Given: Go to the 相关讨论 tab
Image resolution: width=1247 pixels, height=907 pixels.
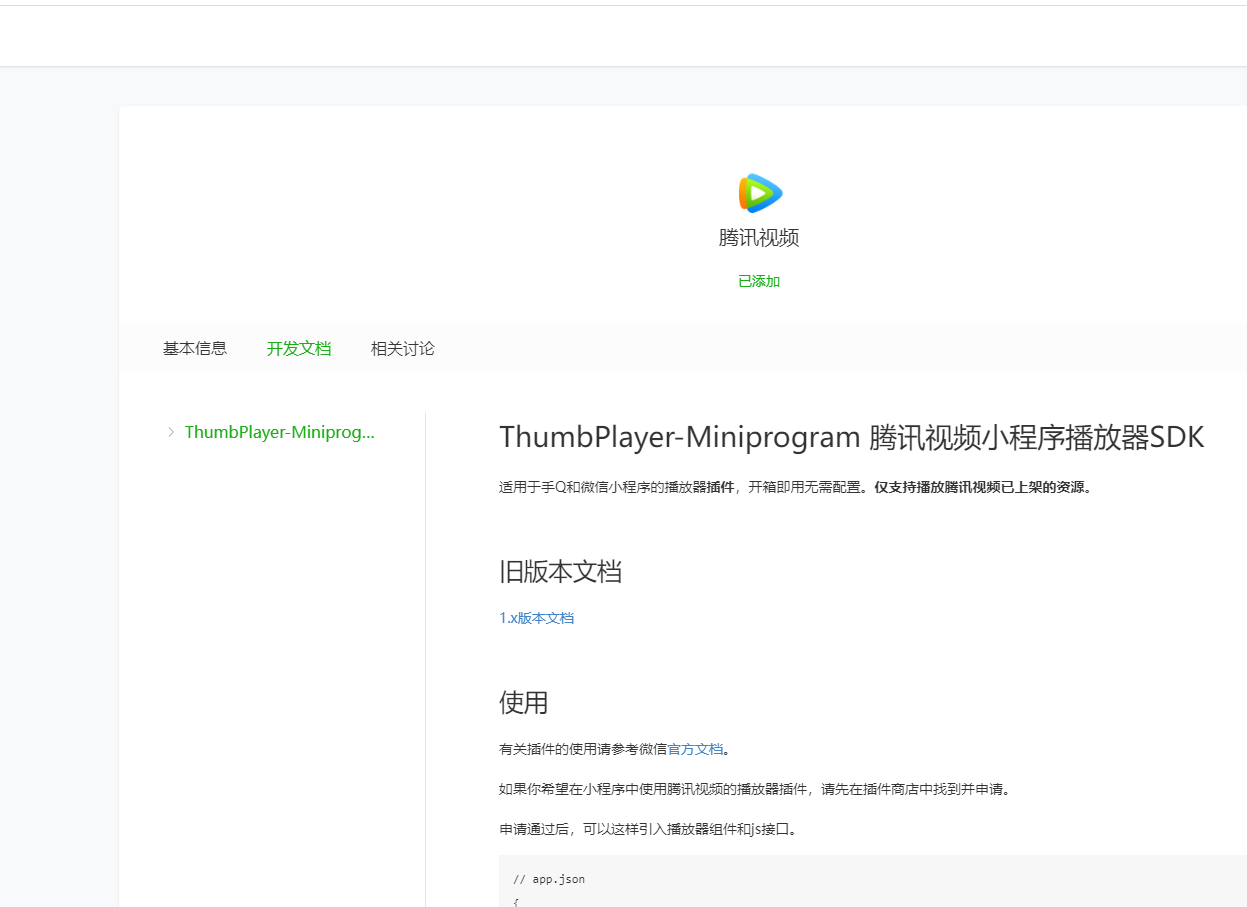Looking at the screenshot, I should pos(403,348).
